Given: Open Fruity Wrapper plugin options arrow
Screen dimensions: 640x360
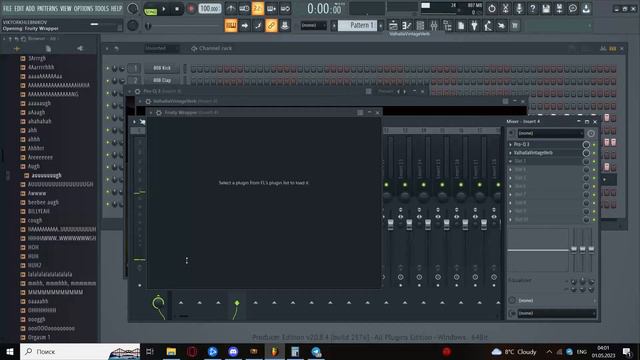Looking at the screenshot, I should tap(151, 112).
